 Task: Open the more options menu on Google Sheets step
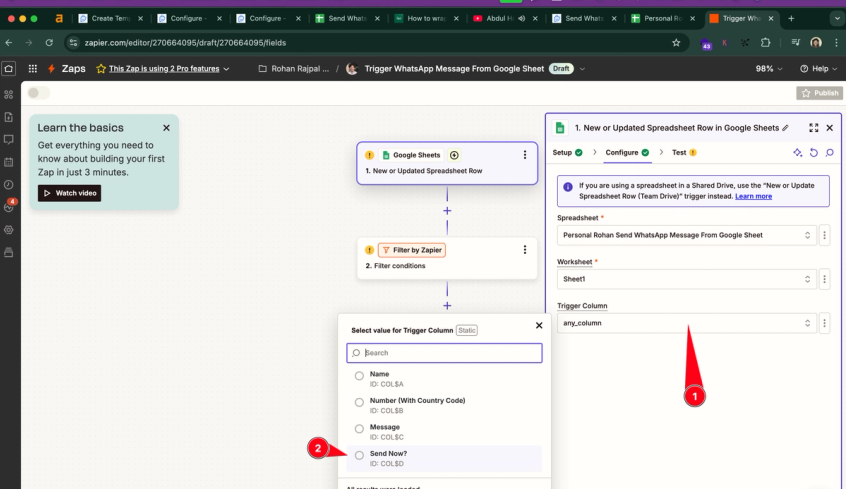pyautogui.click(x=524, y=155)
